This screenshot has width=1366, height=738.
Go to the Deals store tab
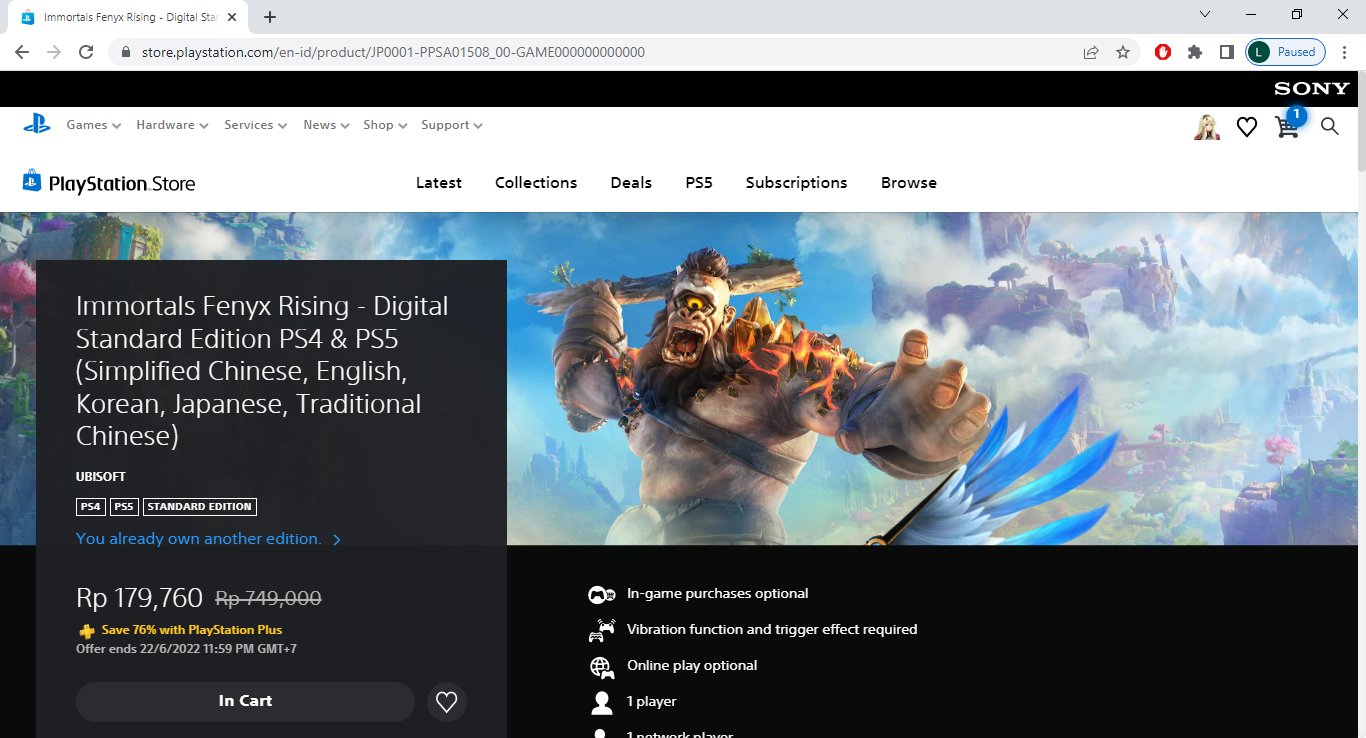click(631, 183)
